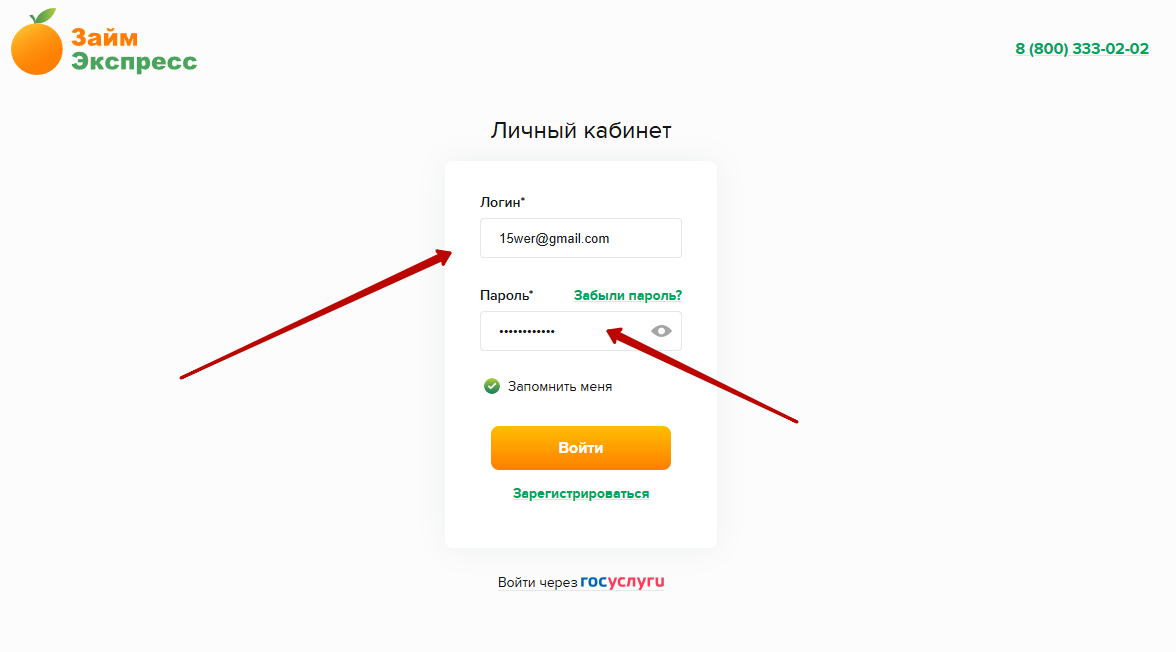Open the Зарегистрироваться registration link

580,494
